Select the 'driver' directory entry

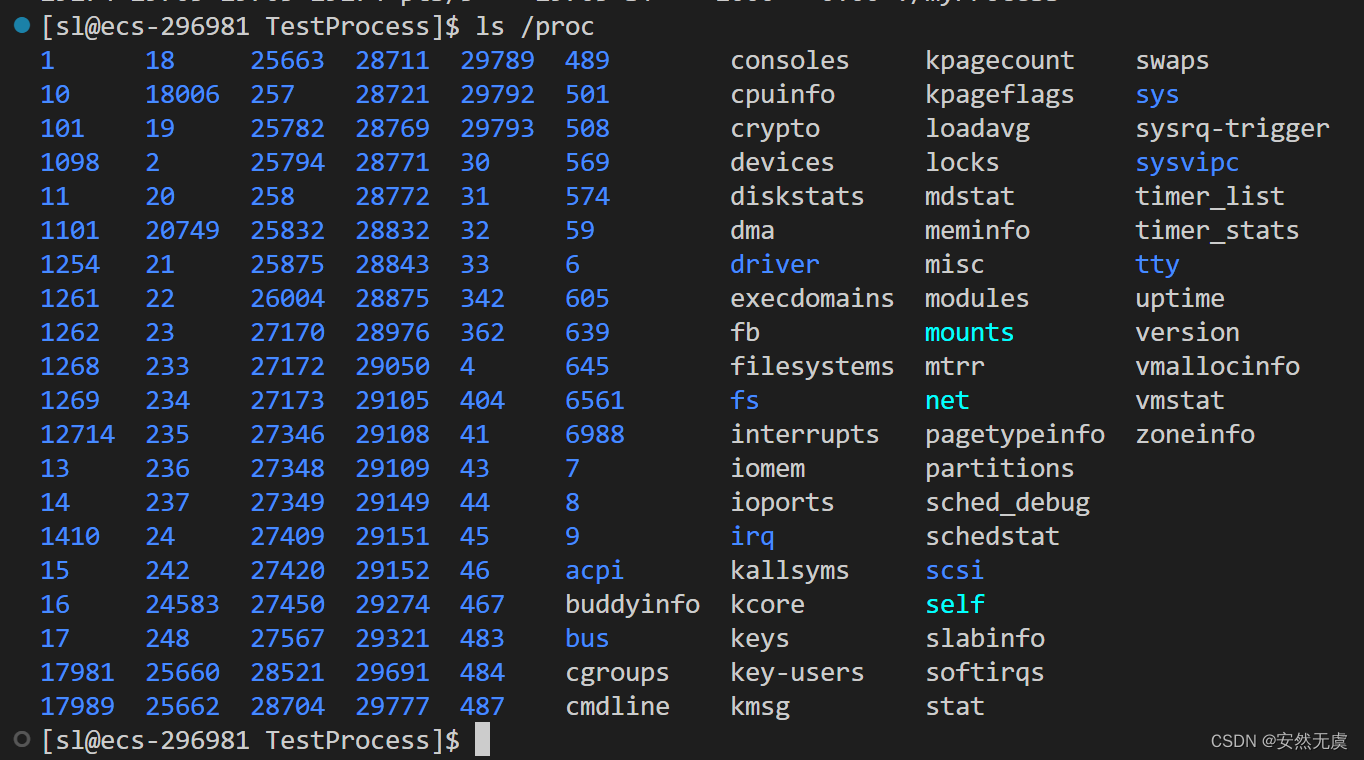(775, 264)
